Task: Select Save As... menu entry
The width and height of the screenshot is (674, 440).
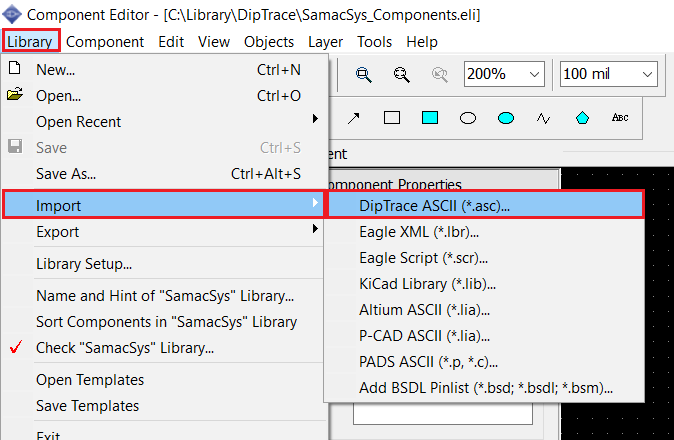Action: pyautogui.click(x=163, y=174)
